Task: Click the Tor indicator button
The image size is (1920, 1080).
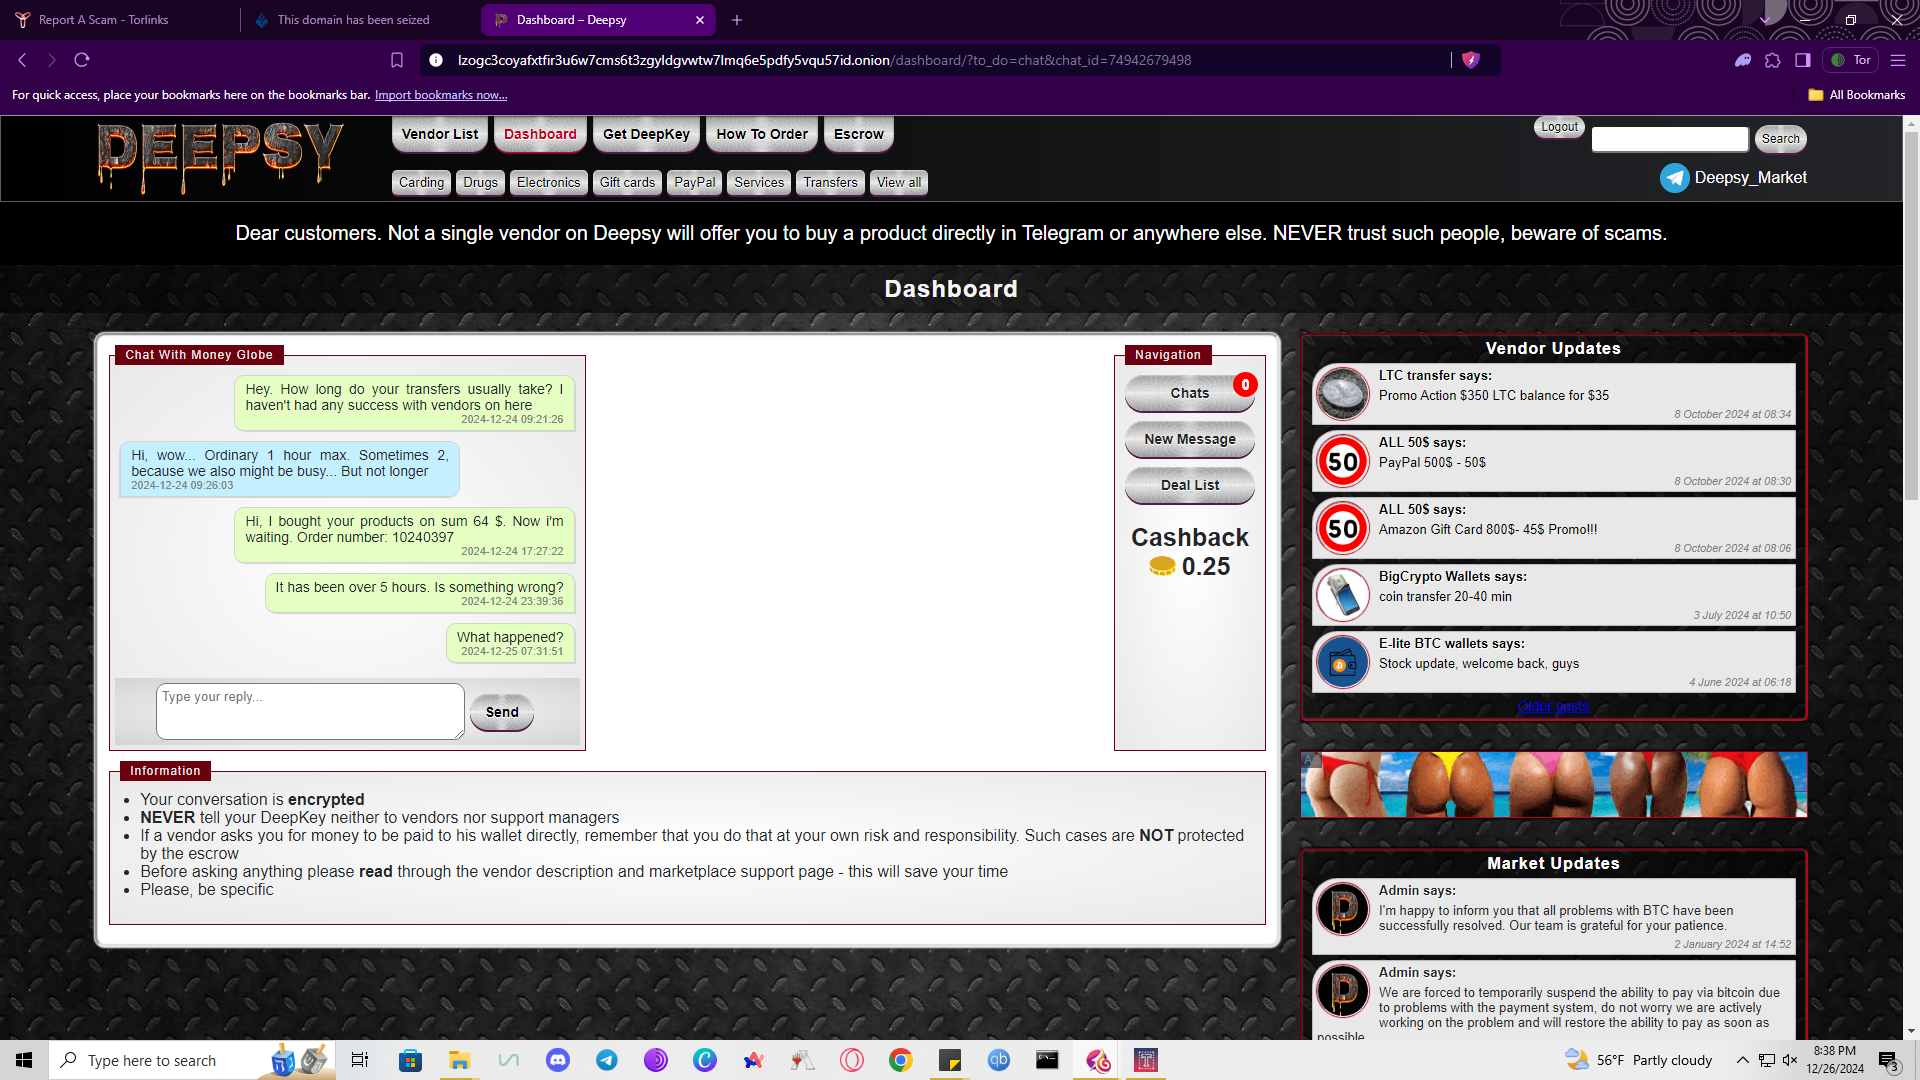Action: pos(1851,60)
